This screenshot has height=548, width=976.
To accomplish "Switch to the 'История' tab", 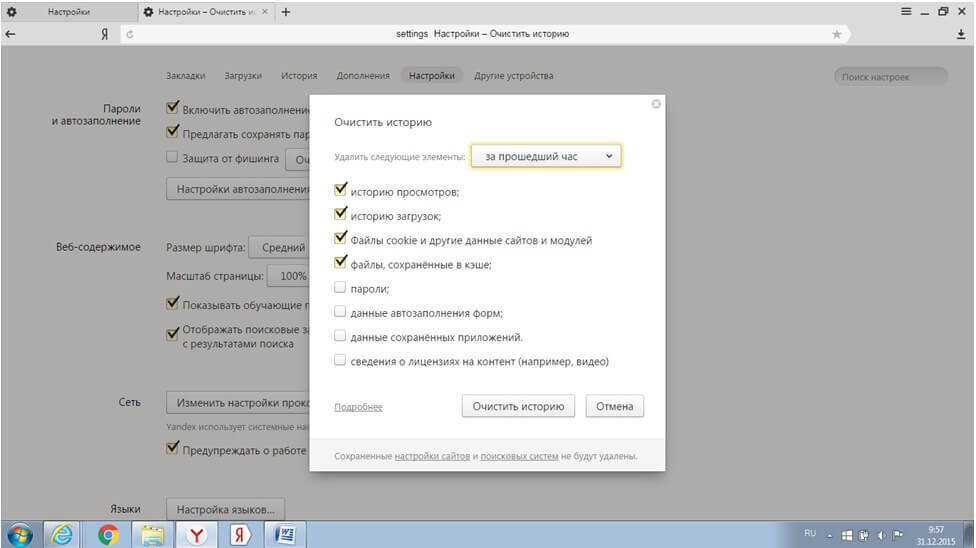I will pos(299,76).
